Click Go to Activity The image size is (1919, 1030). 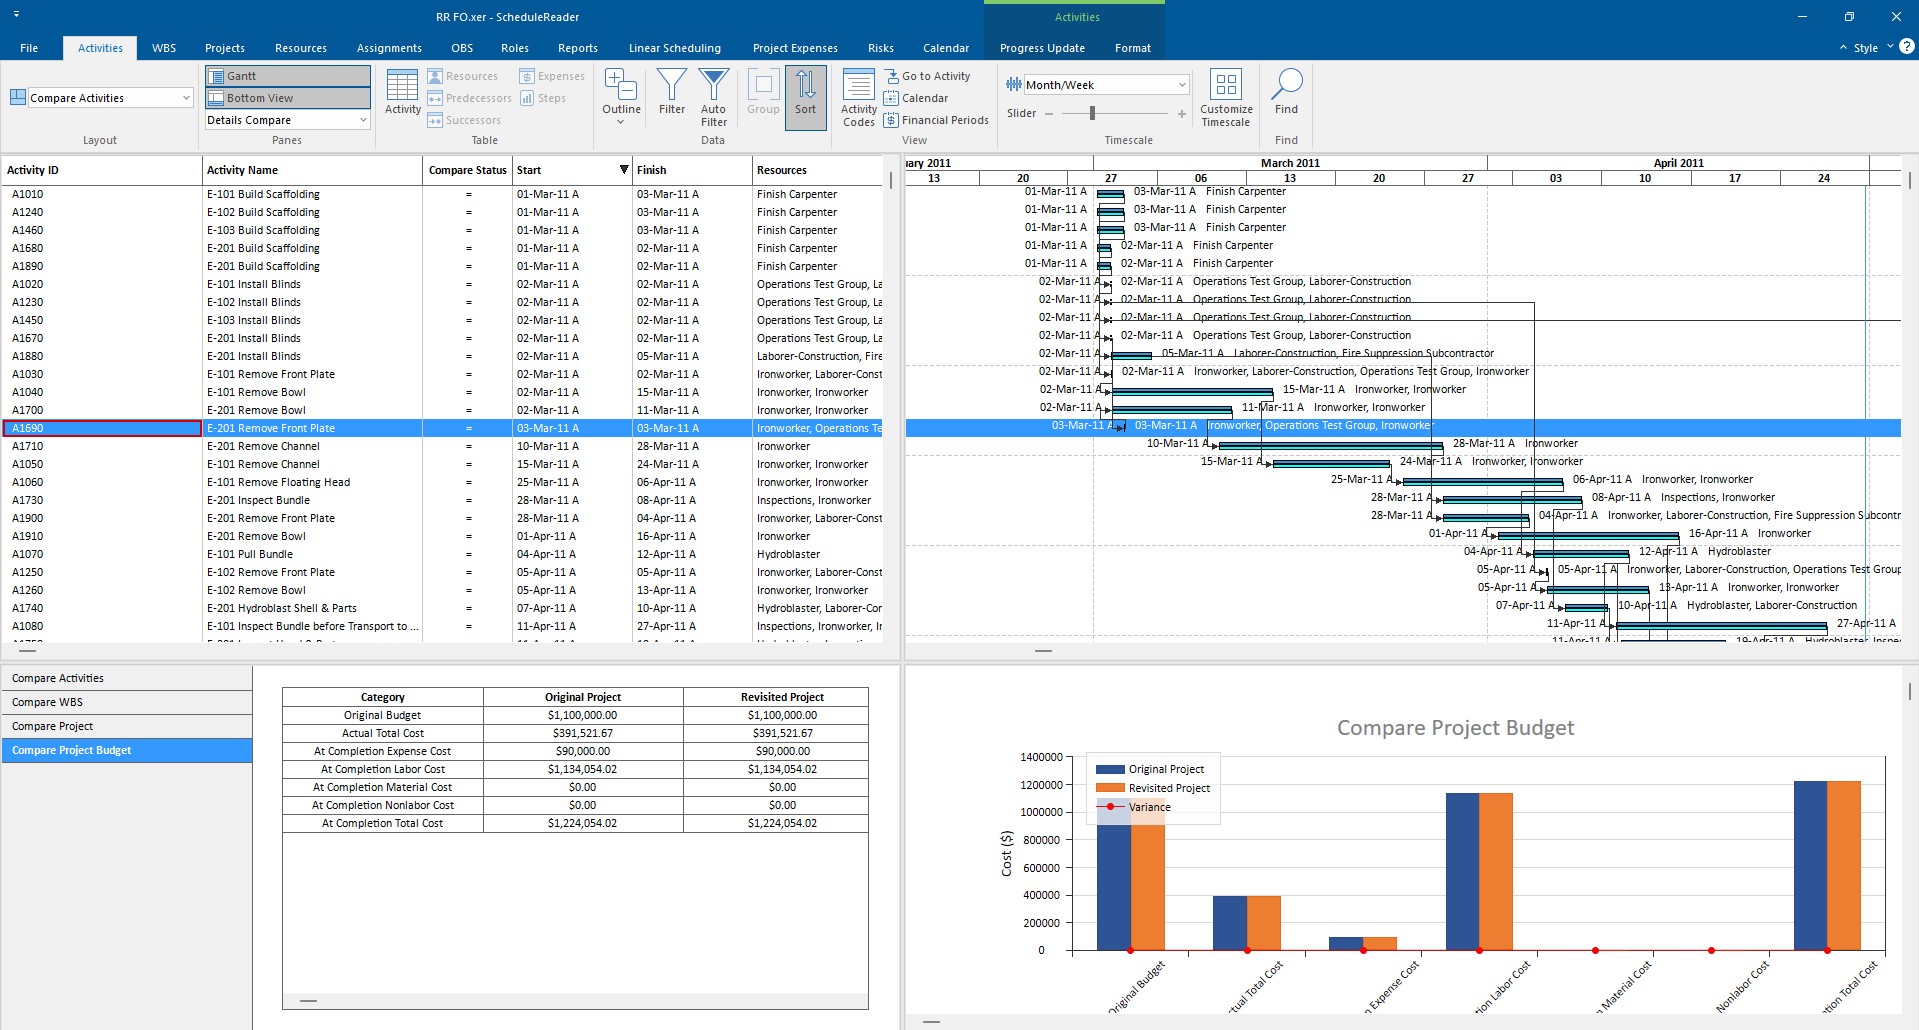tap(927, 76)
